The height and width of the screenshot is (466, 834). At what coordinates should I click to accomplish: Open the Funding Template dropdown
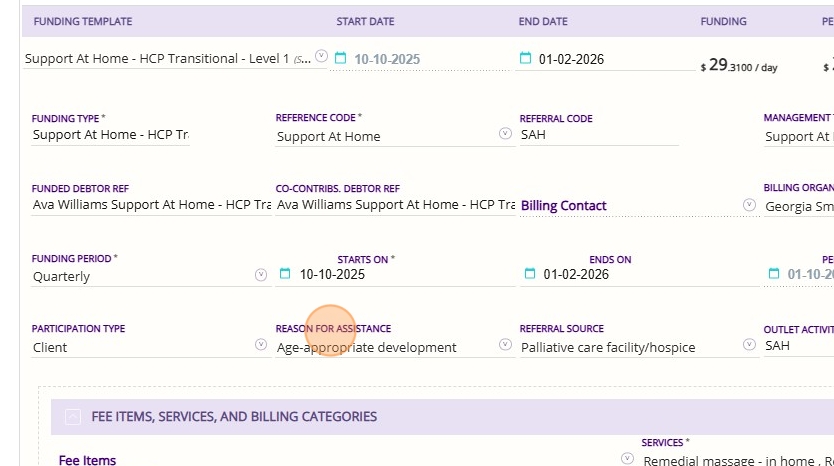click(x=321, y=57)
